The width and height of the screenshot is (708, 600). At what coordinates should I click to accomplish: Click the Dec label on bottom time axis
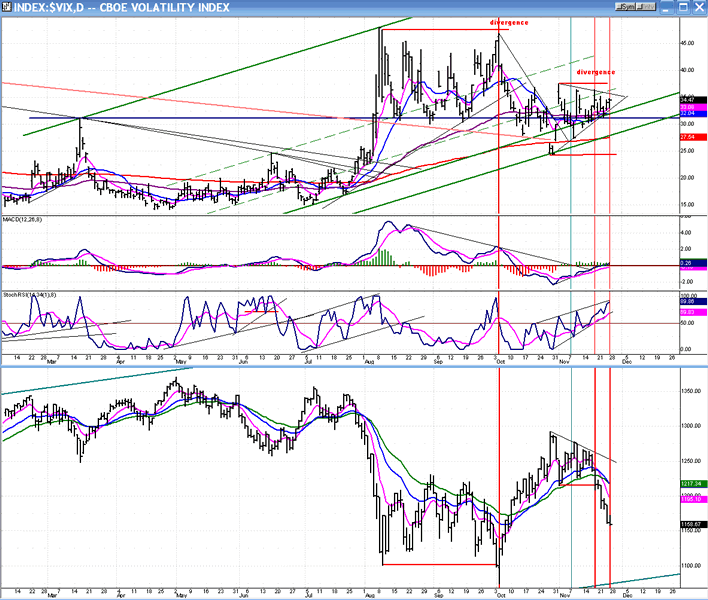[x=625, y=594]
